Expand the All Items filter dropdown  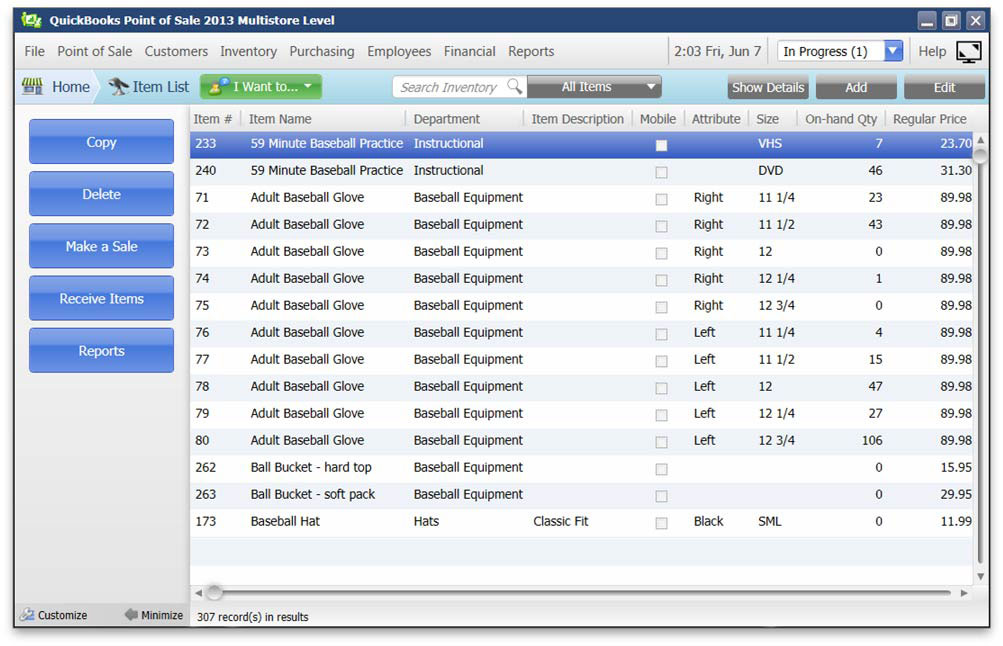click(x=594, y=87)
